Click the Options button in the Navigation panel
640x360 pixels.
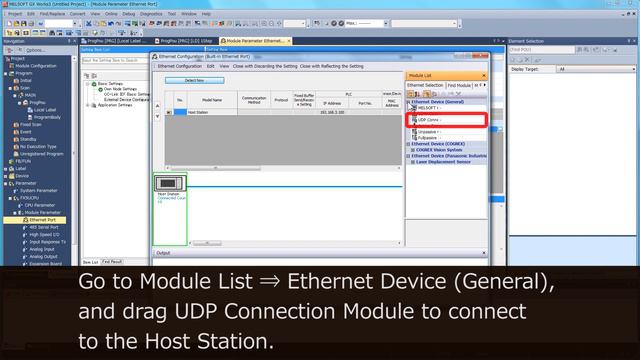click(x=36, y=50)
